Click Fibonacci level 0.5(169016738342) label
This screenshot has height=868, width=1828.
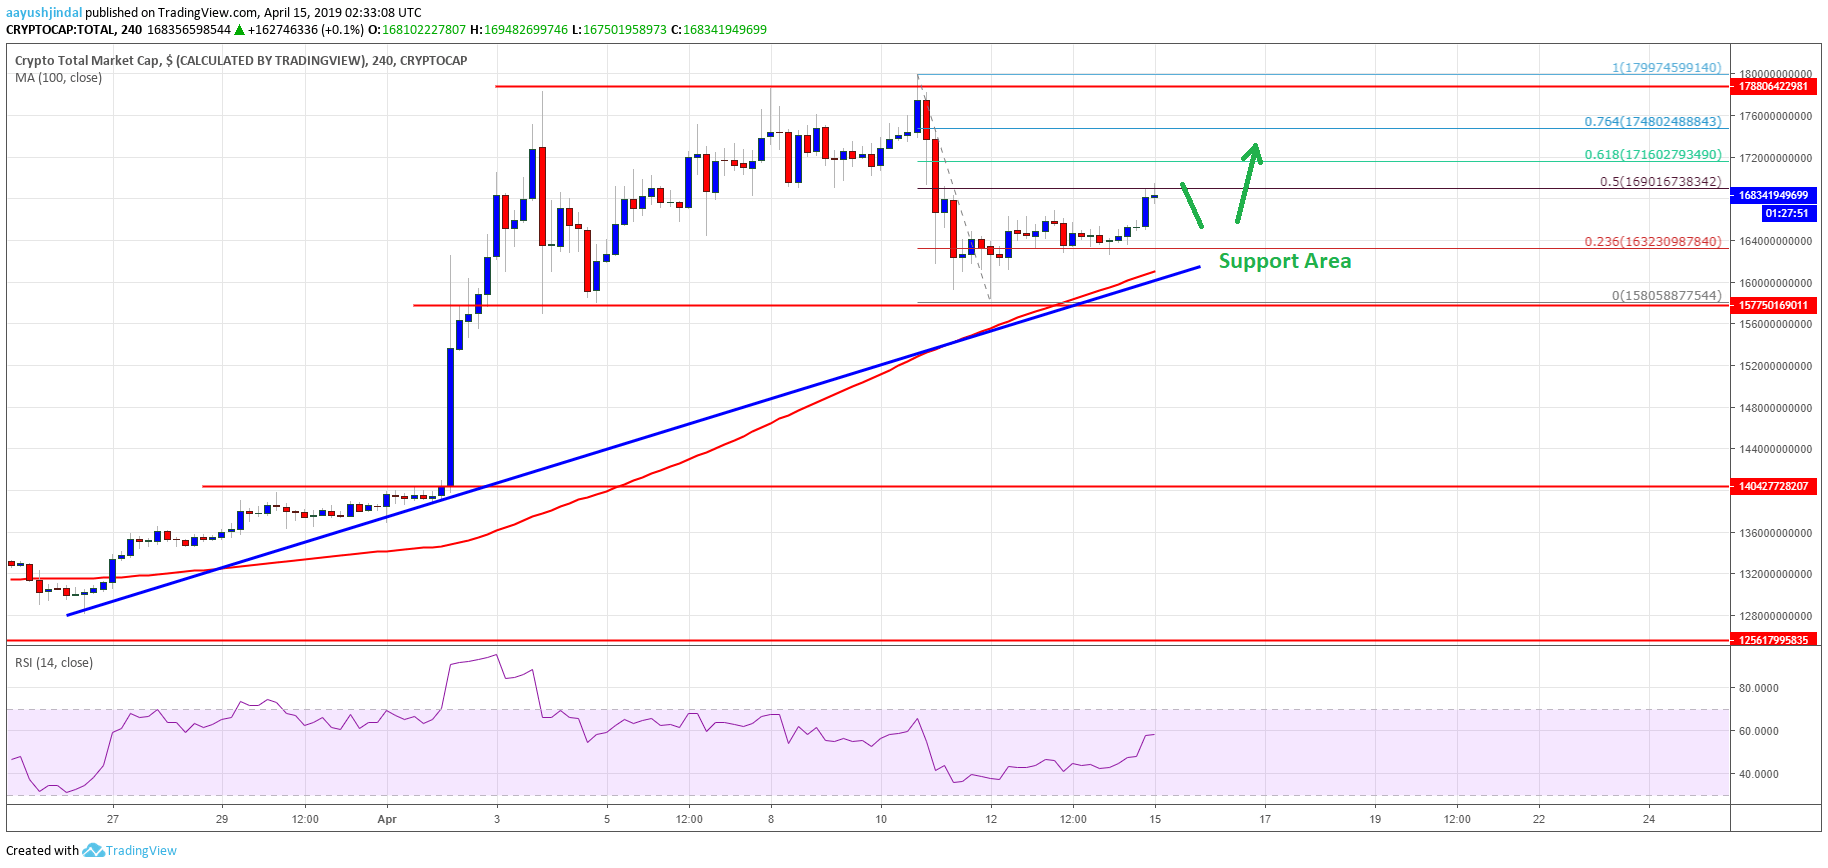pyautogui.click(x=1661, y=182)
